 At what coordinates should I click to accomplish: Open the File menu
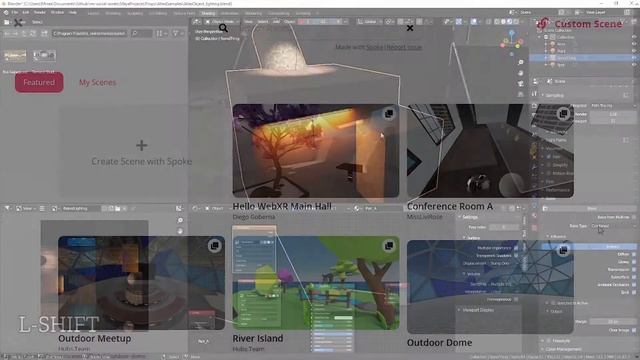tap(15, 13)
